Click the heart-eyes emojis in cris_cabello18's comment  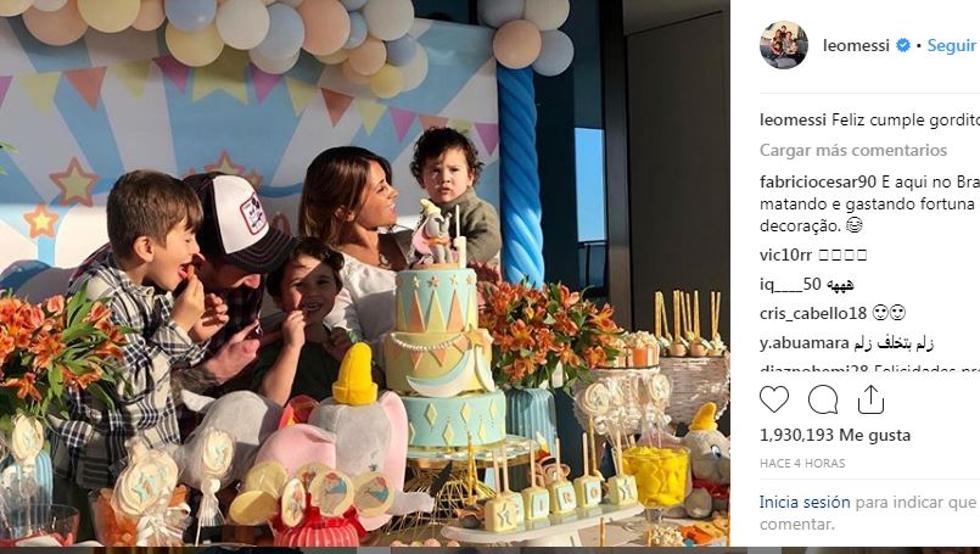tap(889, 313)
